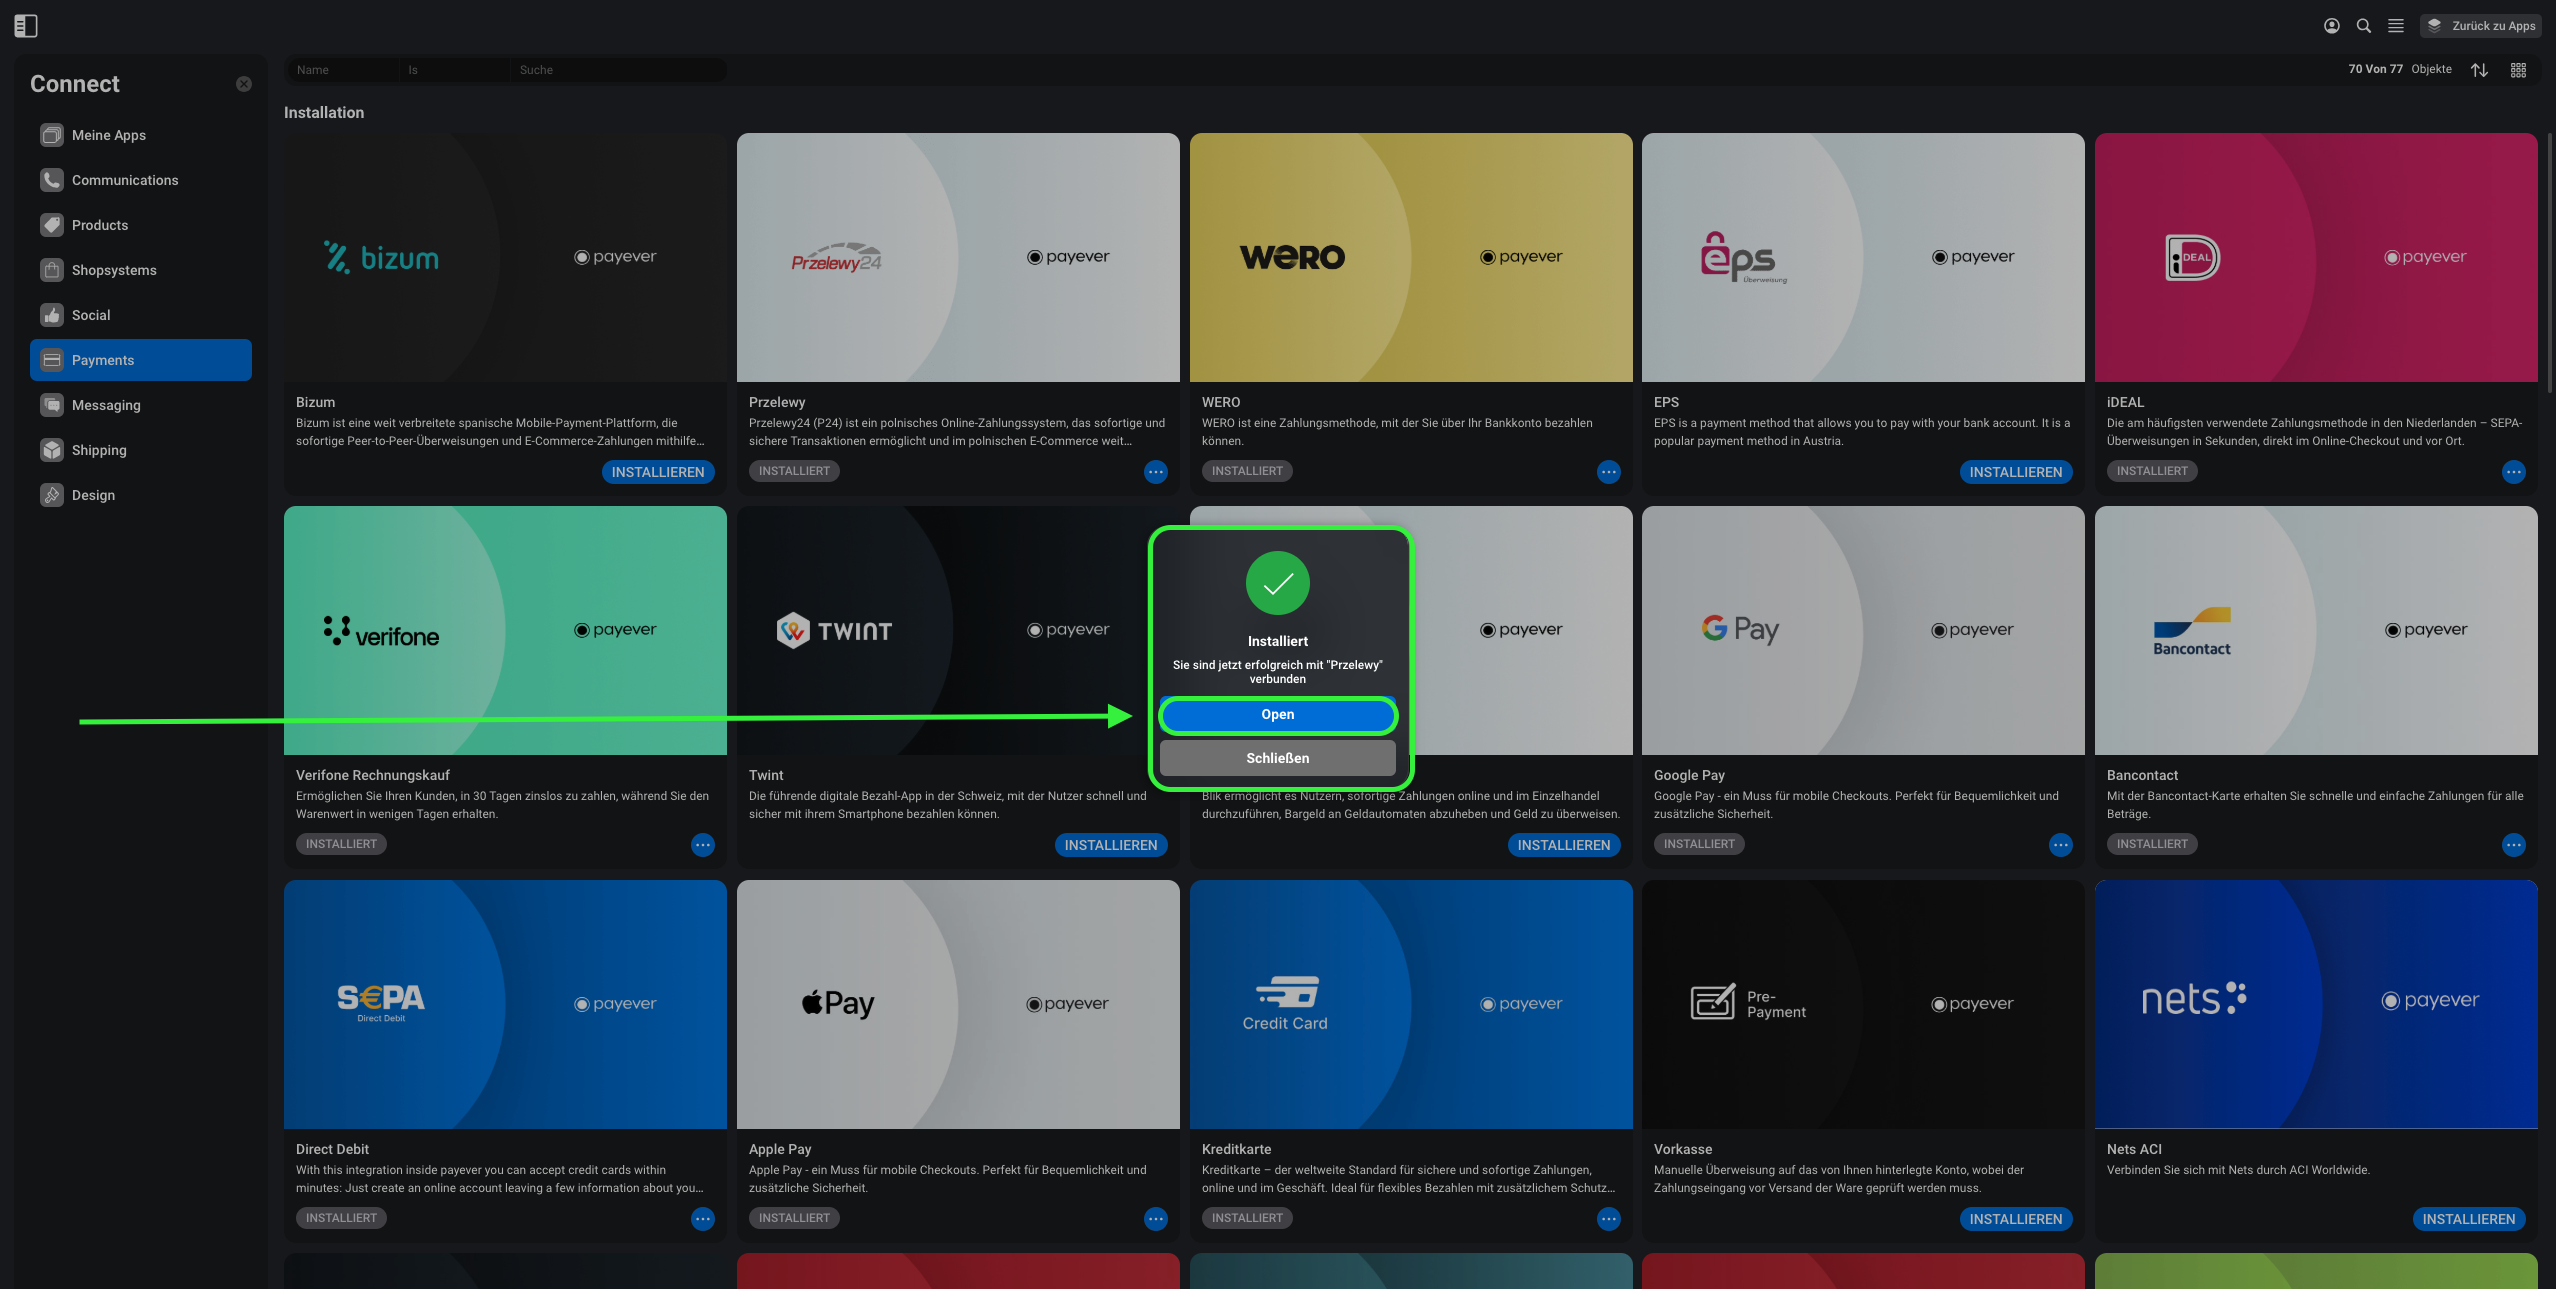Click the Social thumbs-up icon
This screenshot has height=1289, width=2556.
[x=52, y=315]
